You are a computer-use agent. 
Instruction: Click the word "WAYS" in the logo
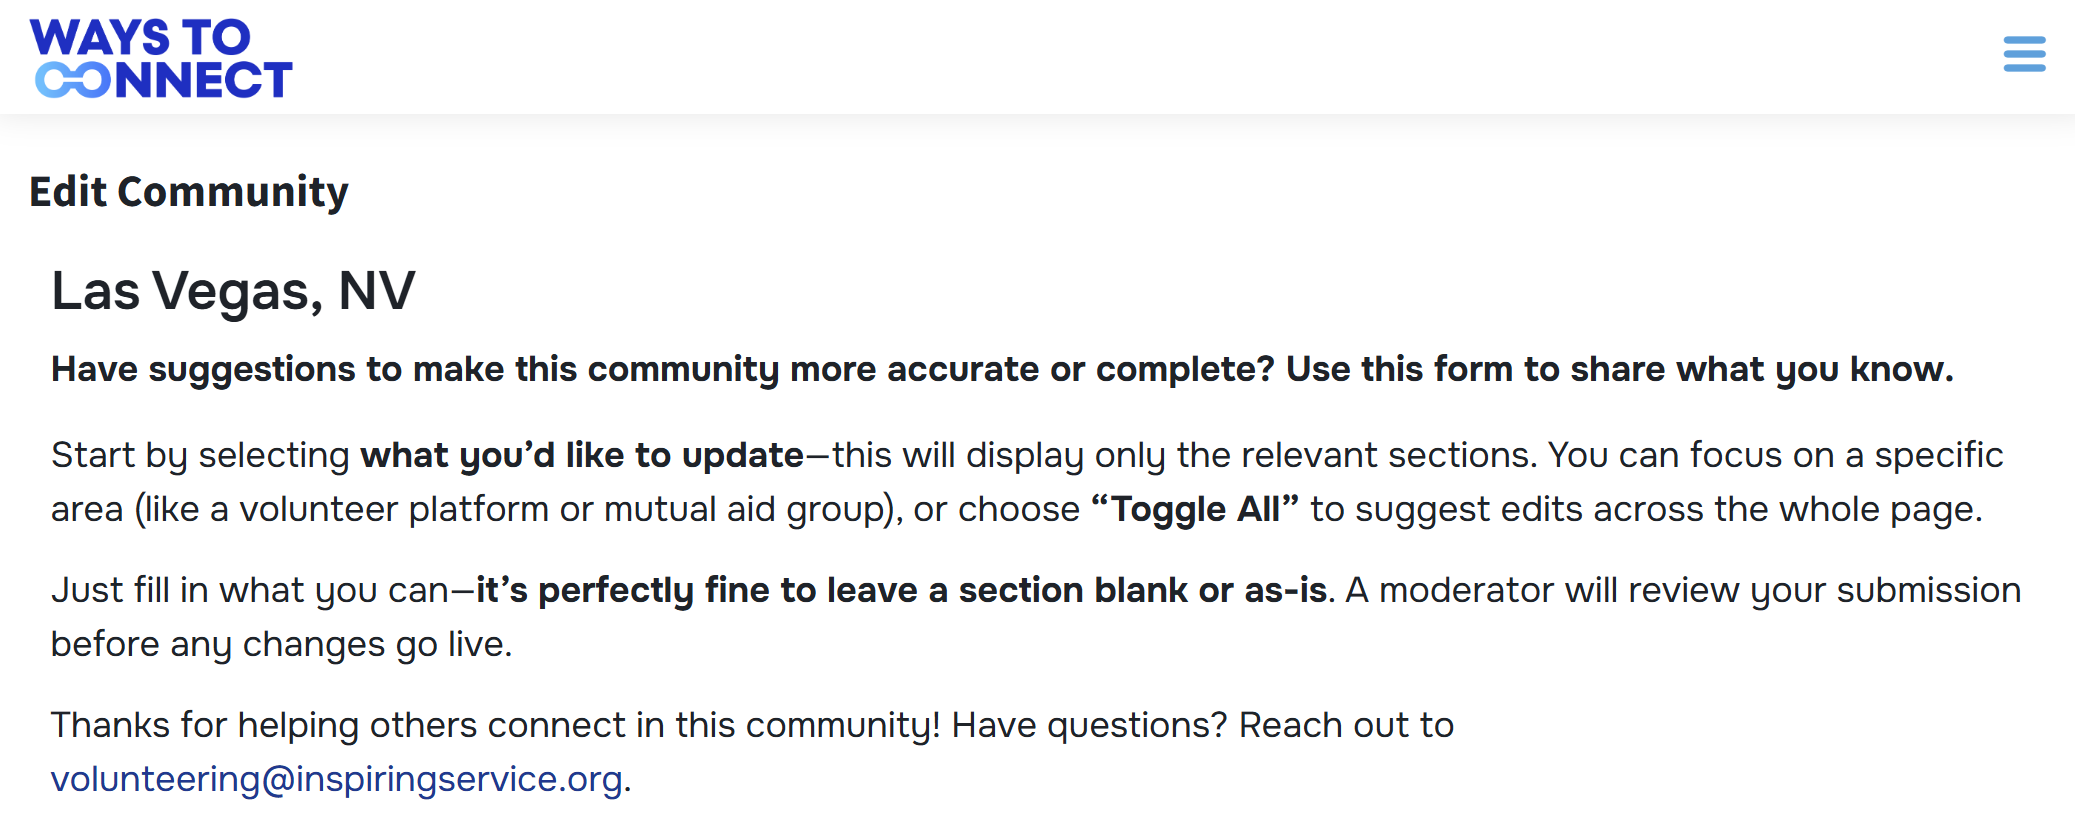point(99,38)
